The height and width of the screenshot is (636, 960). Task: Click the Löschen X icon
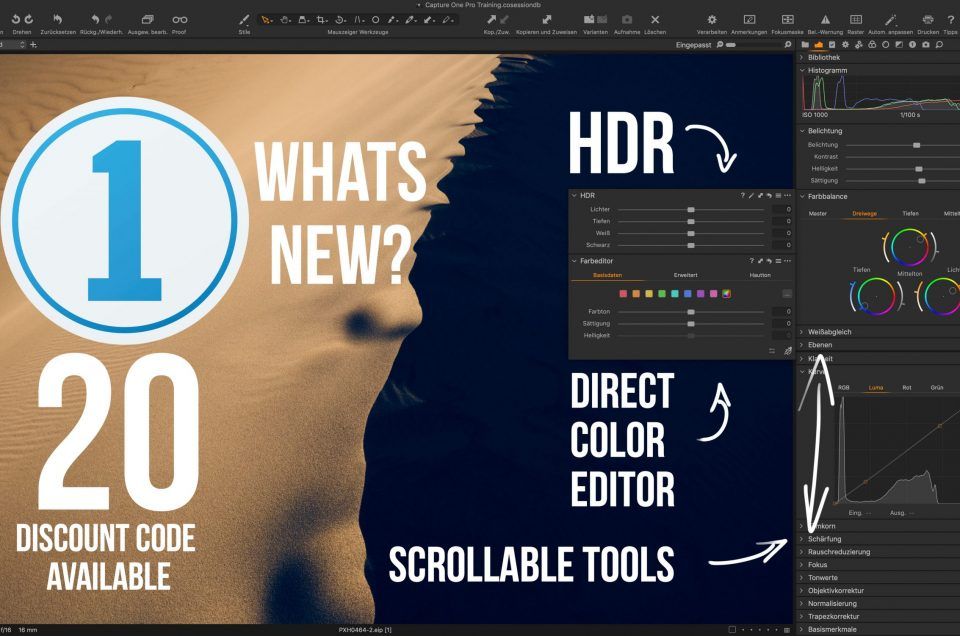click(x=655, y=20)
